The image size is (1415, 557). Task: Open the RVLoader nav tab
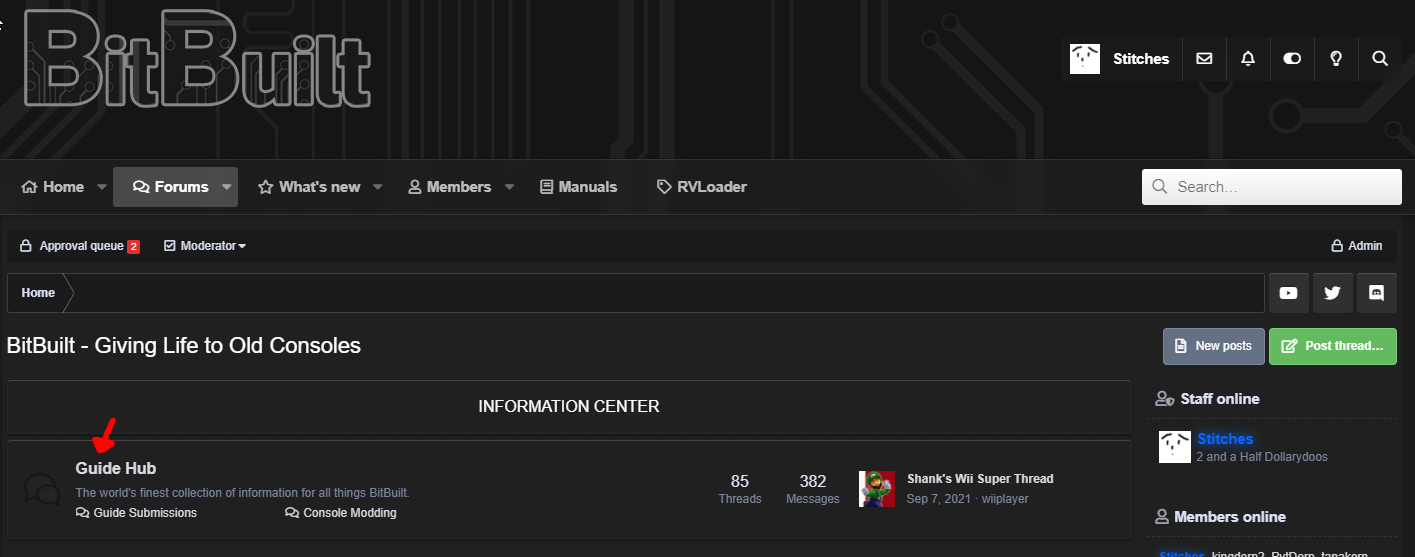(702, 187)
